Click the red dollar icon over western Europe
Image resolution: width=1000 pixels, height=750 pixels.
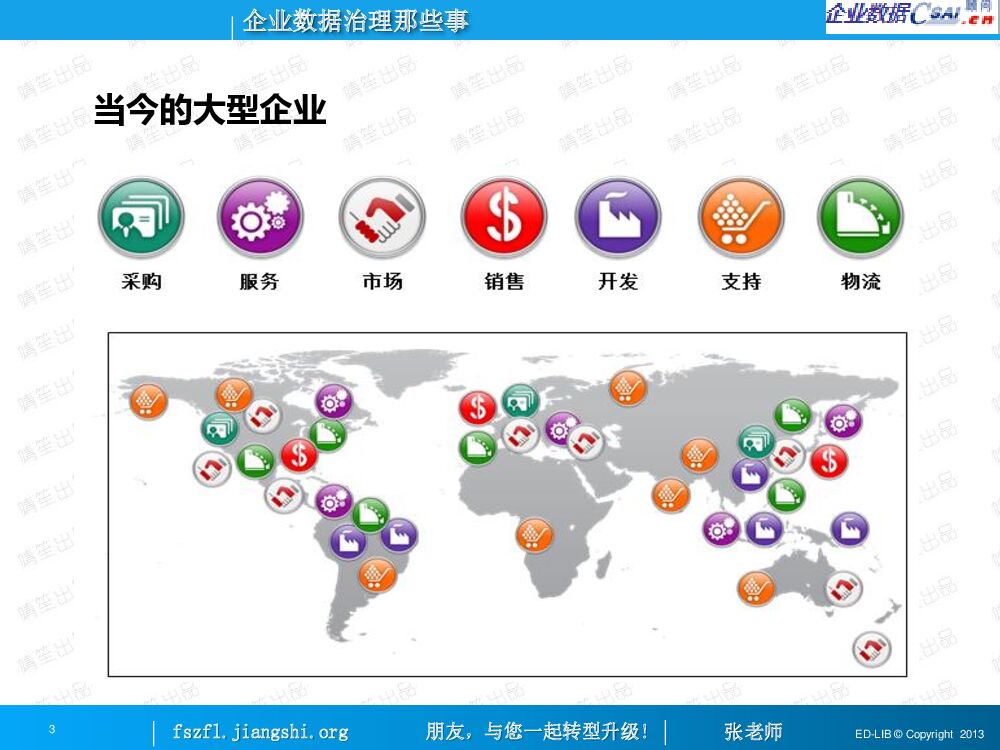pos(478,408)
